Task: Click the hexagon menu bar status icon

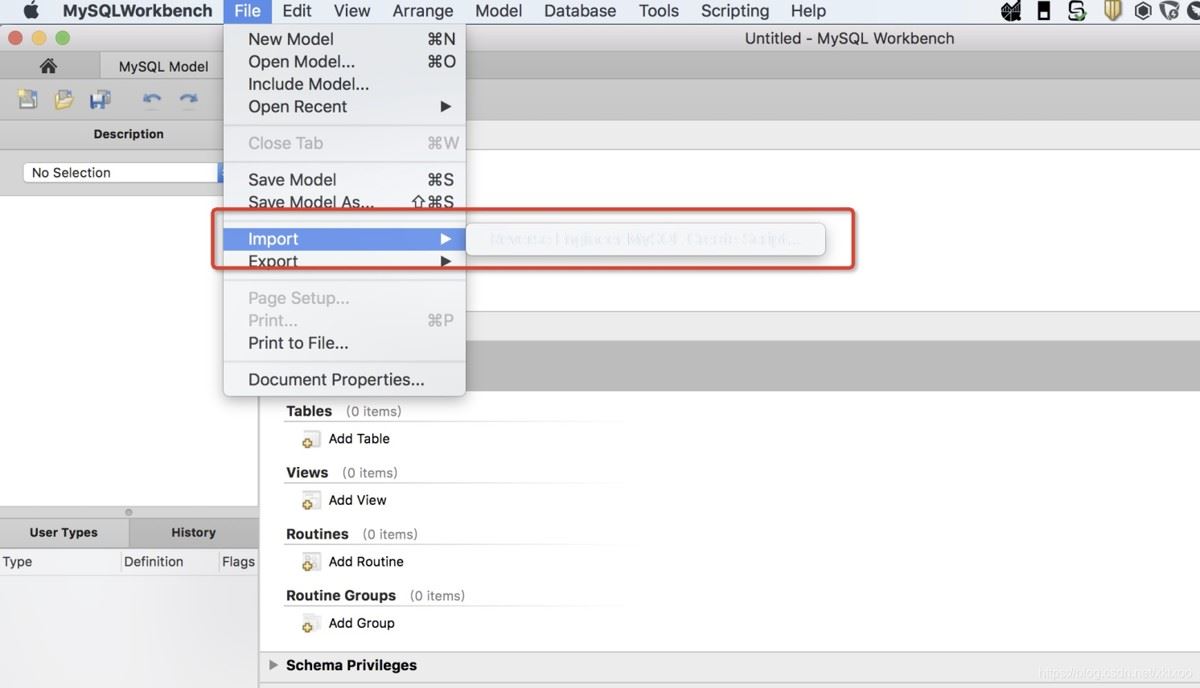Action: pos(1142,11)
